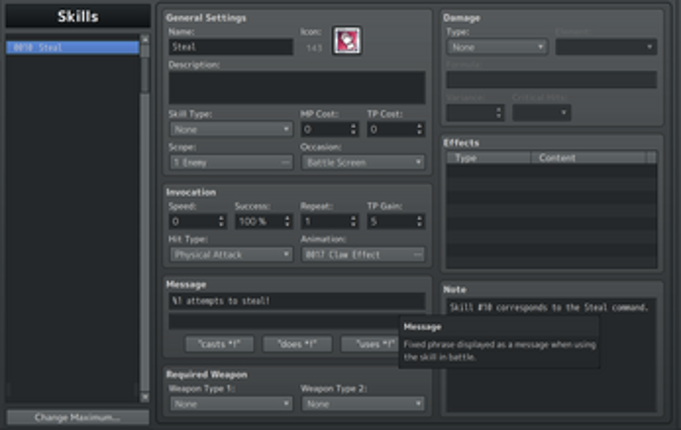The image size is (681, 430).
Task: Click the first empty Effects list row
Action: point(552,171)
